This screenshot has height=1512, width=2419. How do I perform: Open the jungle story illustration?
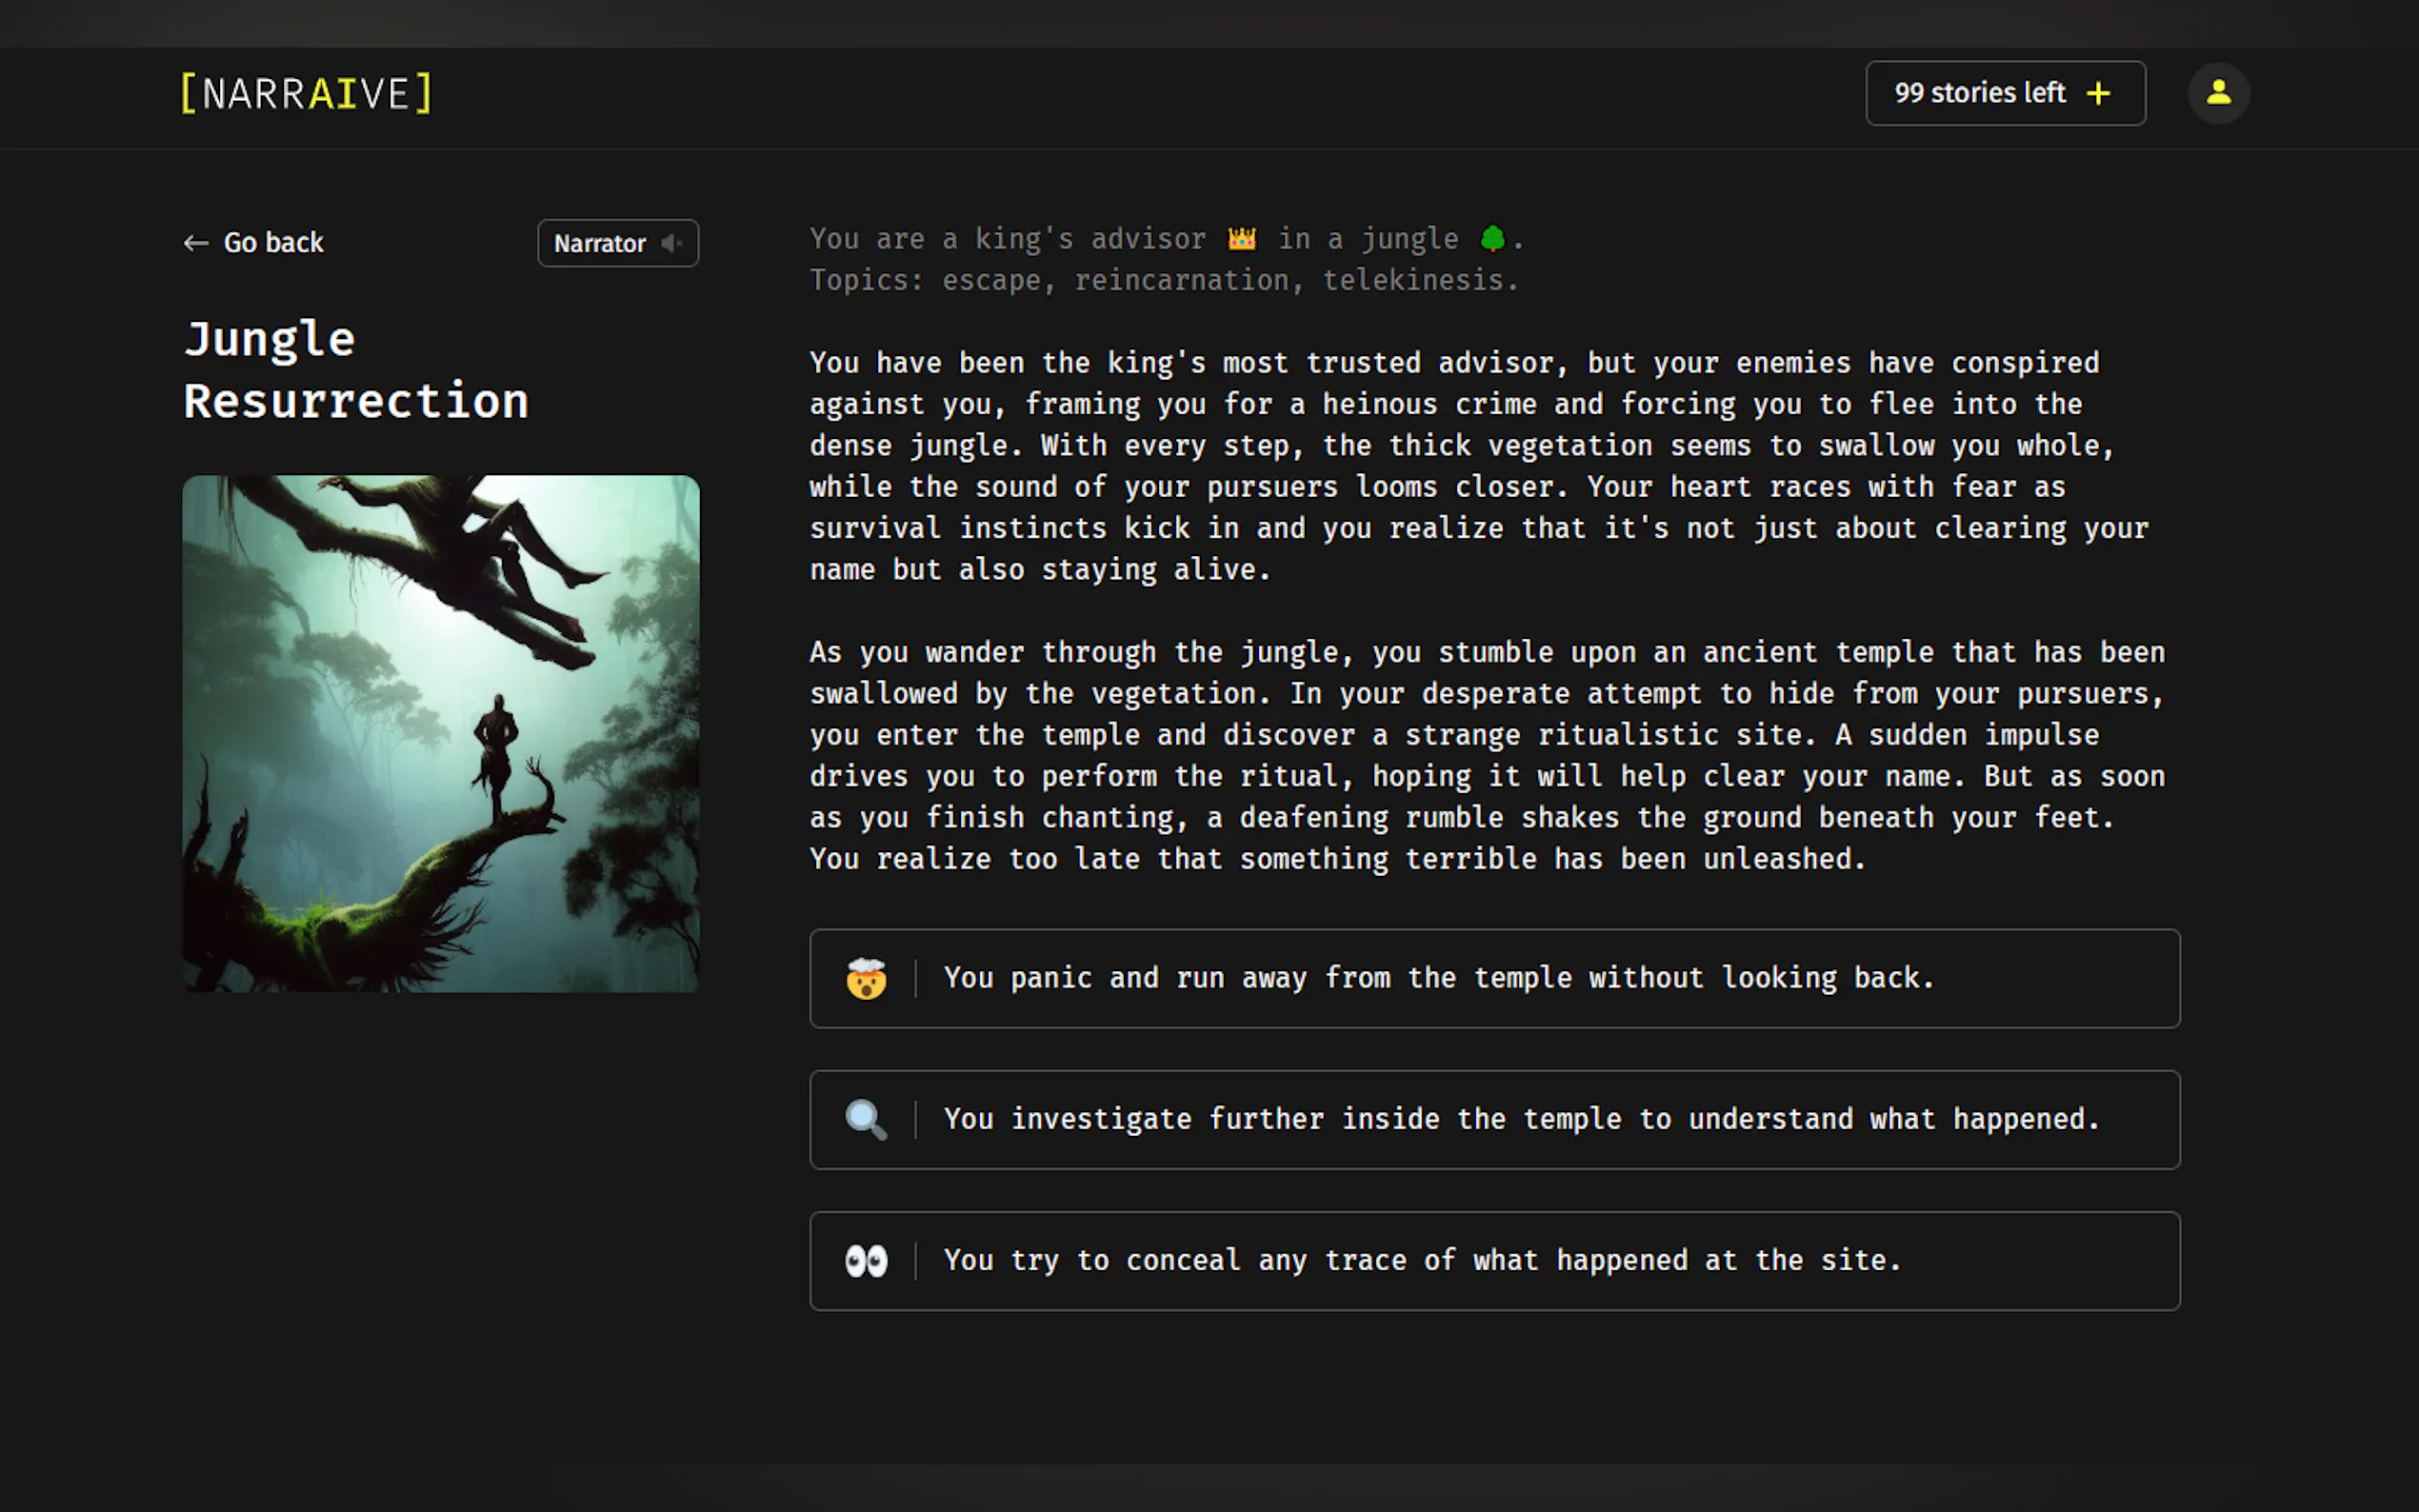(441, 733)
